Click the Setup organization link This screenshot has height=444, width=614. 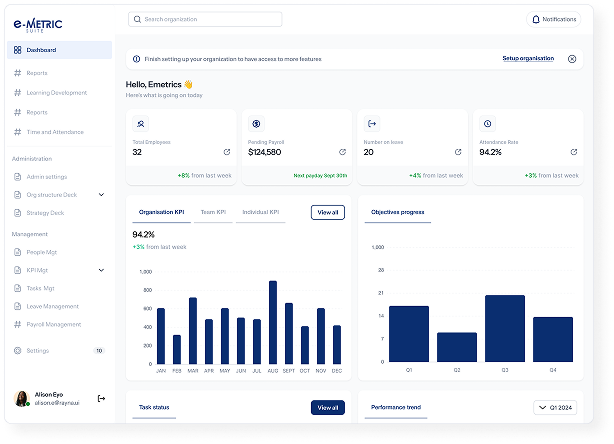pos(527,59)
